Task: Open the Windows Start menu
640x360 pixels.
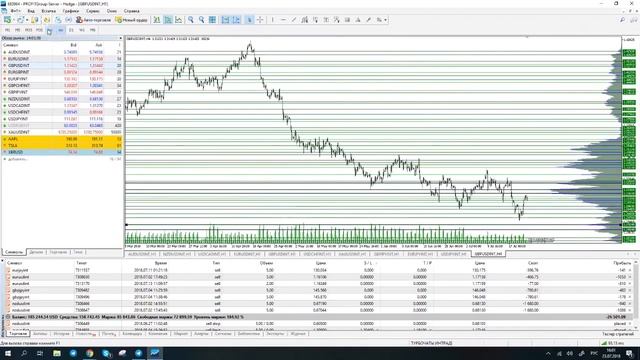Action: point(8,353)
